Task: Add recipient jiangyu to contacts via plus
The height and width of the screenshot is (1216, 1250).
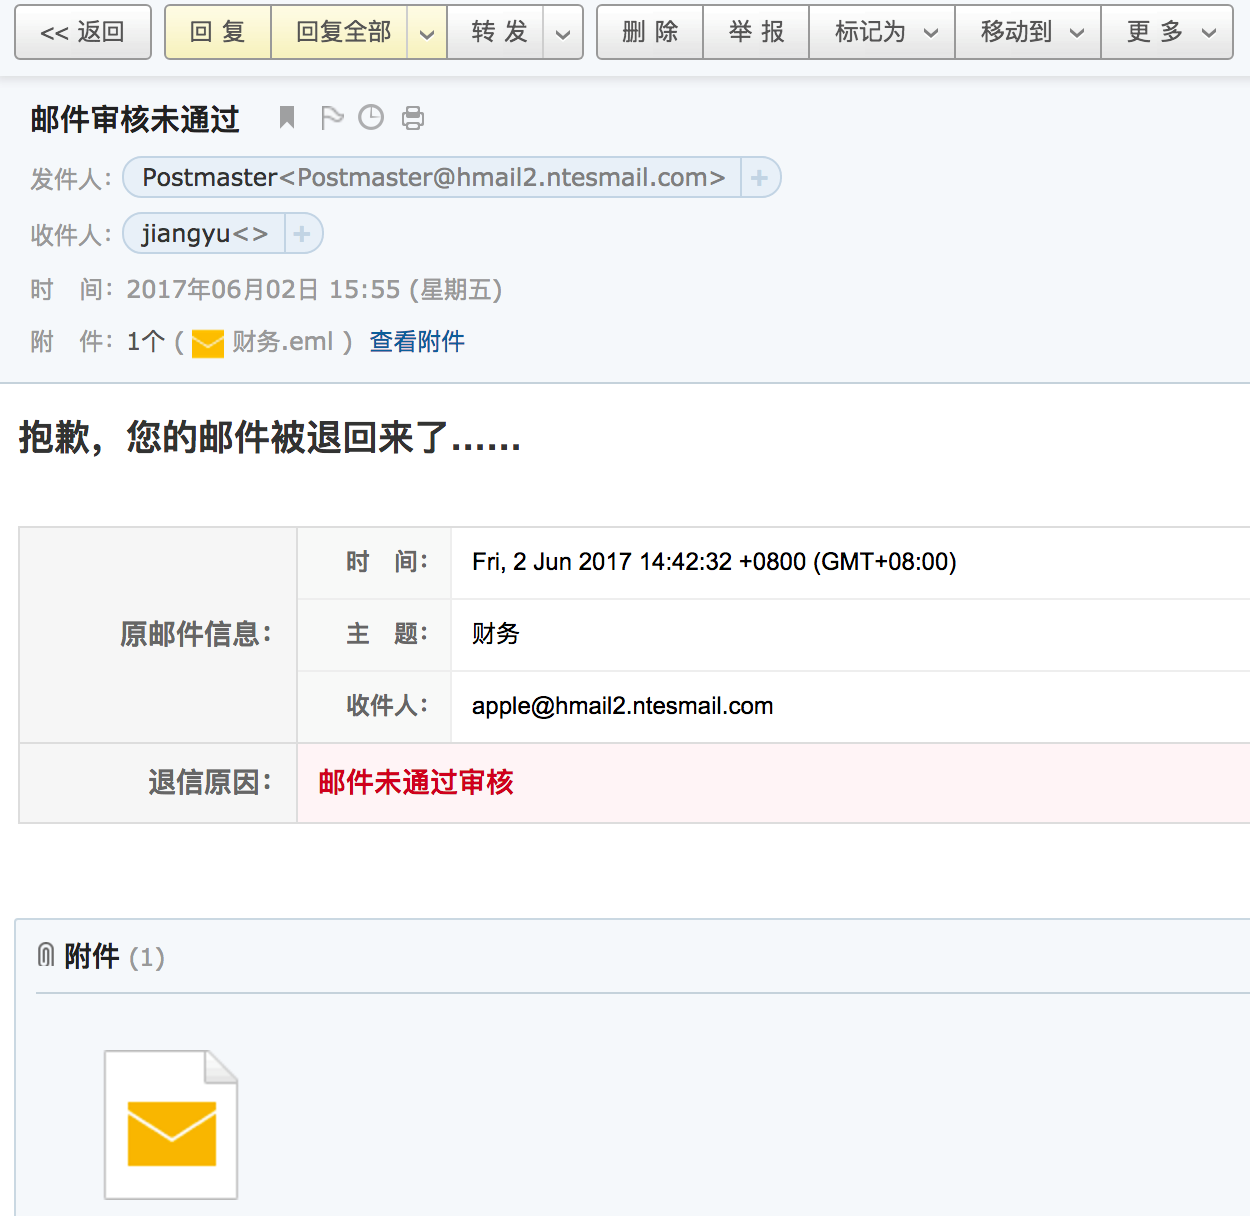Action: (302, 234)
